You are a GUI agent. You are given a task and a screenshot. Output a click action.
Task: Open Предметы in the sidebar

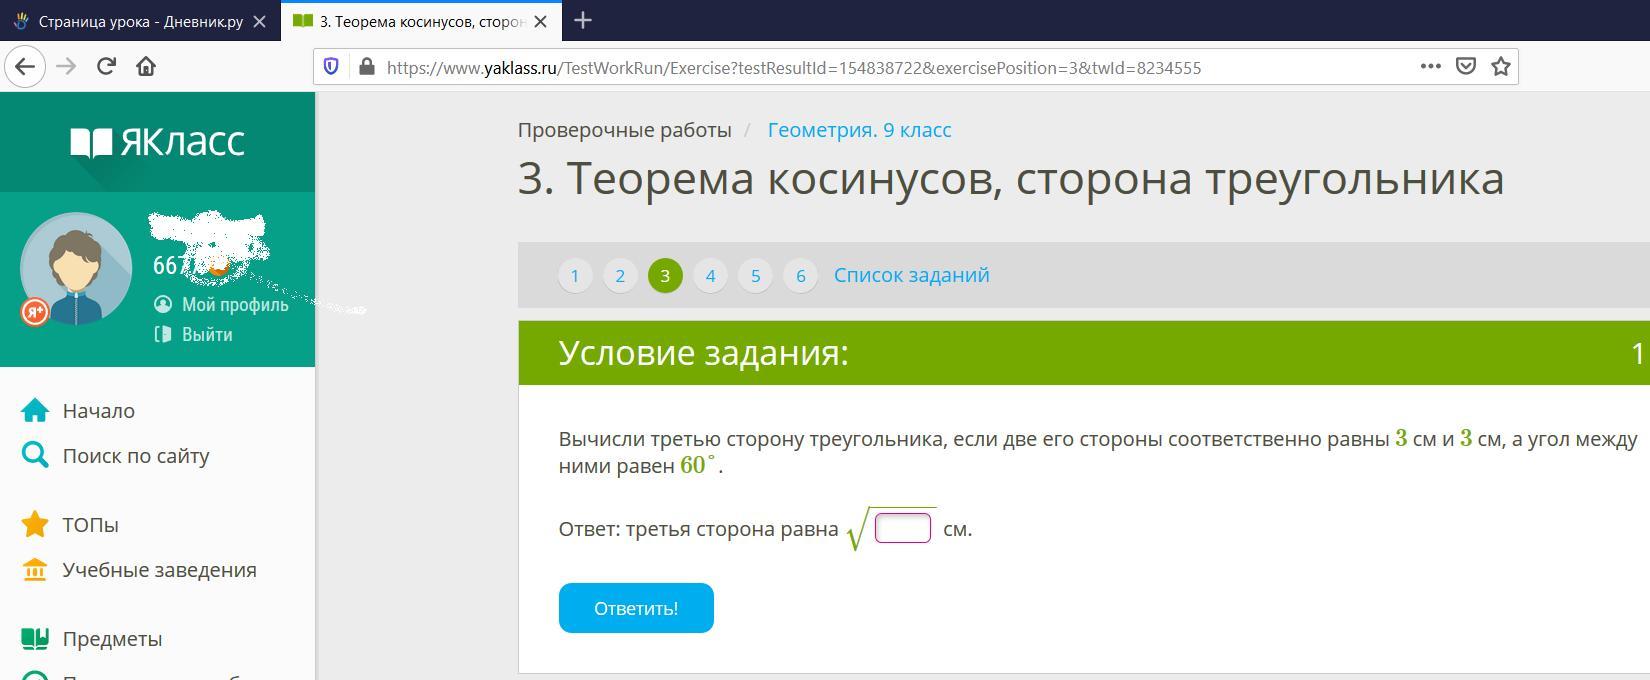(x=91, y=639)
